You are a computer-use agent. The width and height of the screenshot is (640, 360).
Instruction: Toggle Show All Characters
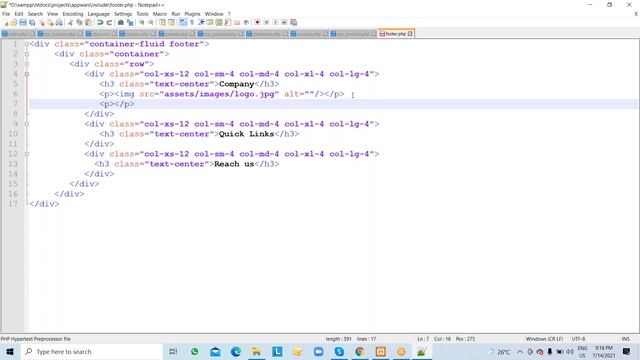point(191,22)
